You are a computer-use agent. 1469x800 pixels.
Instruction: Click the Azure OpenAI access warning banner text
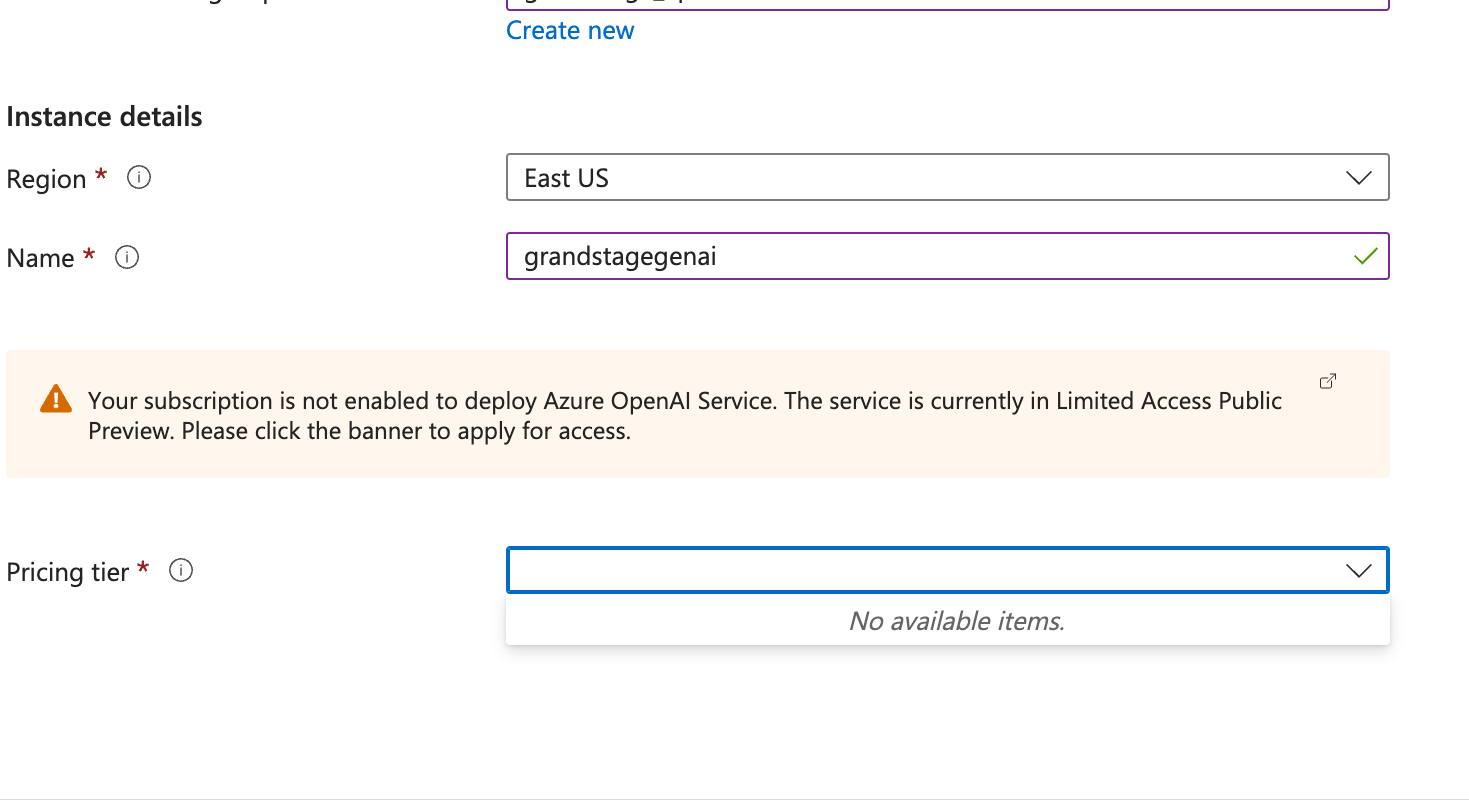[685, 416]
